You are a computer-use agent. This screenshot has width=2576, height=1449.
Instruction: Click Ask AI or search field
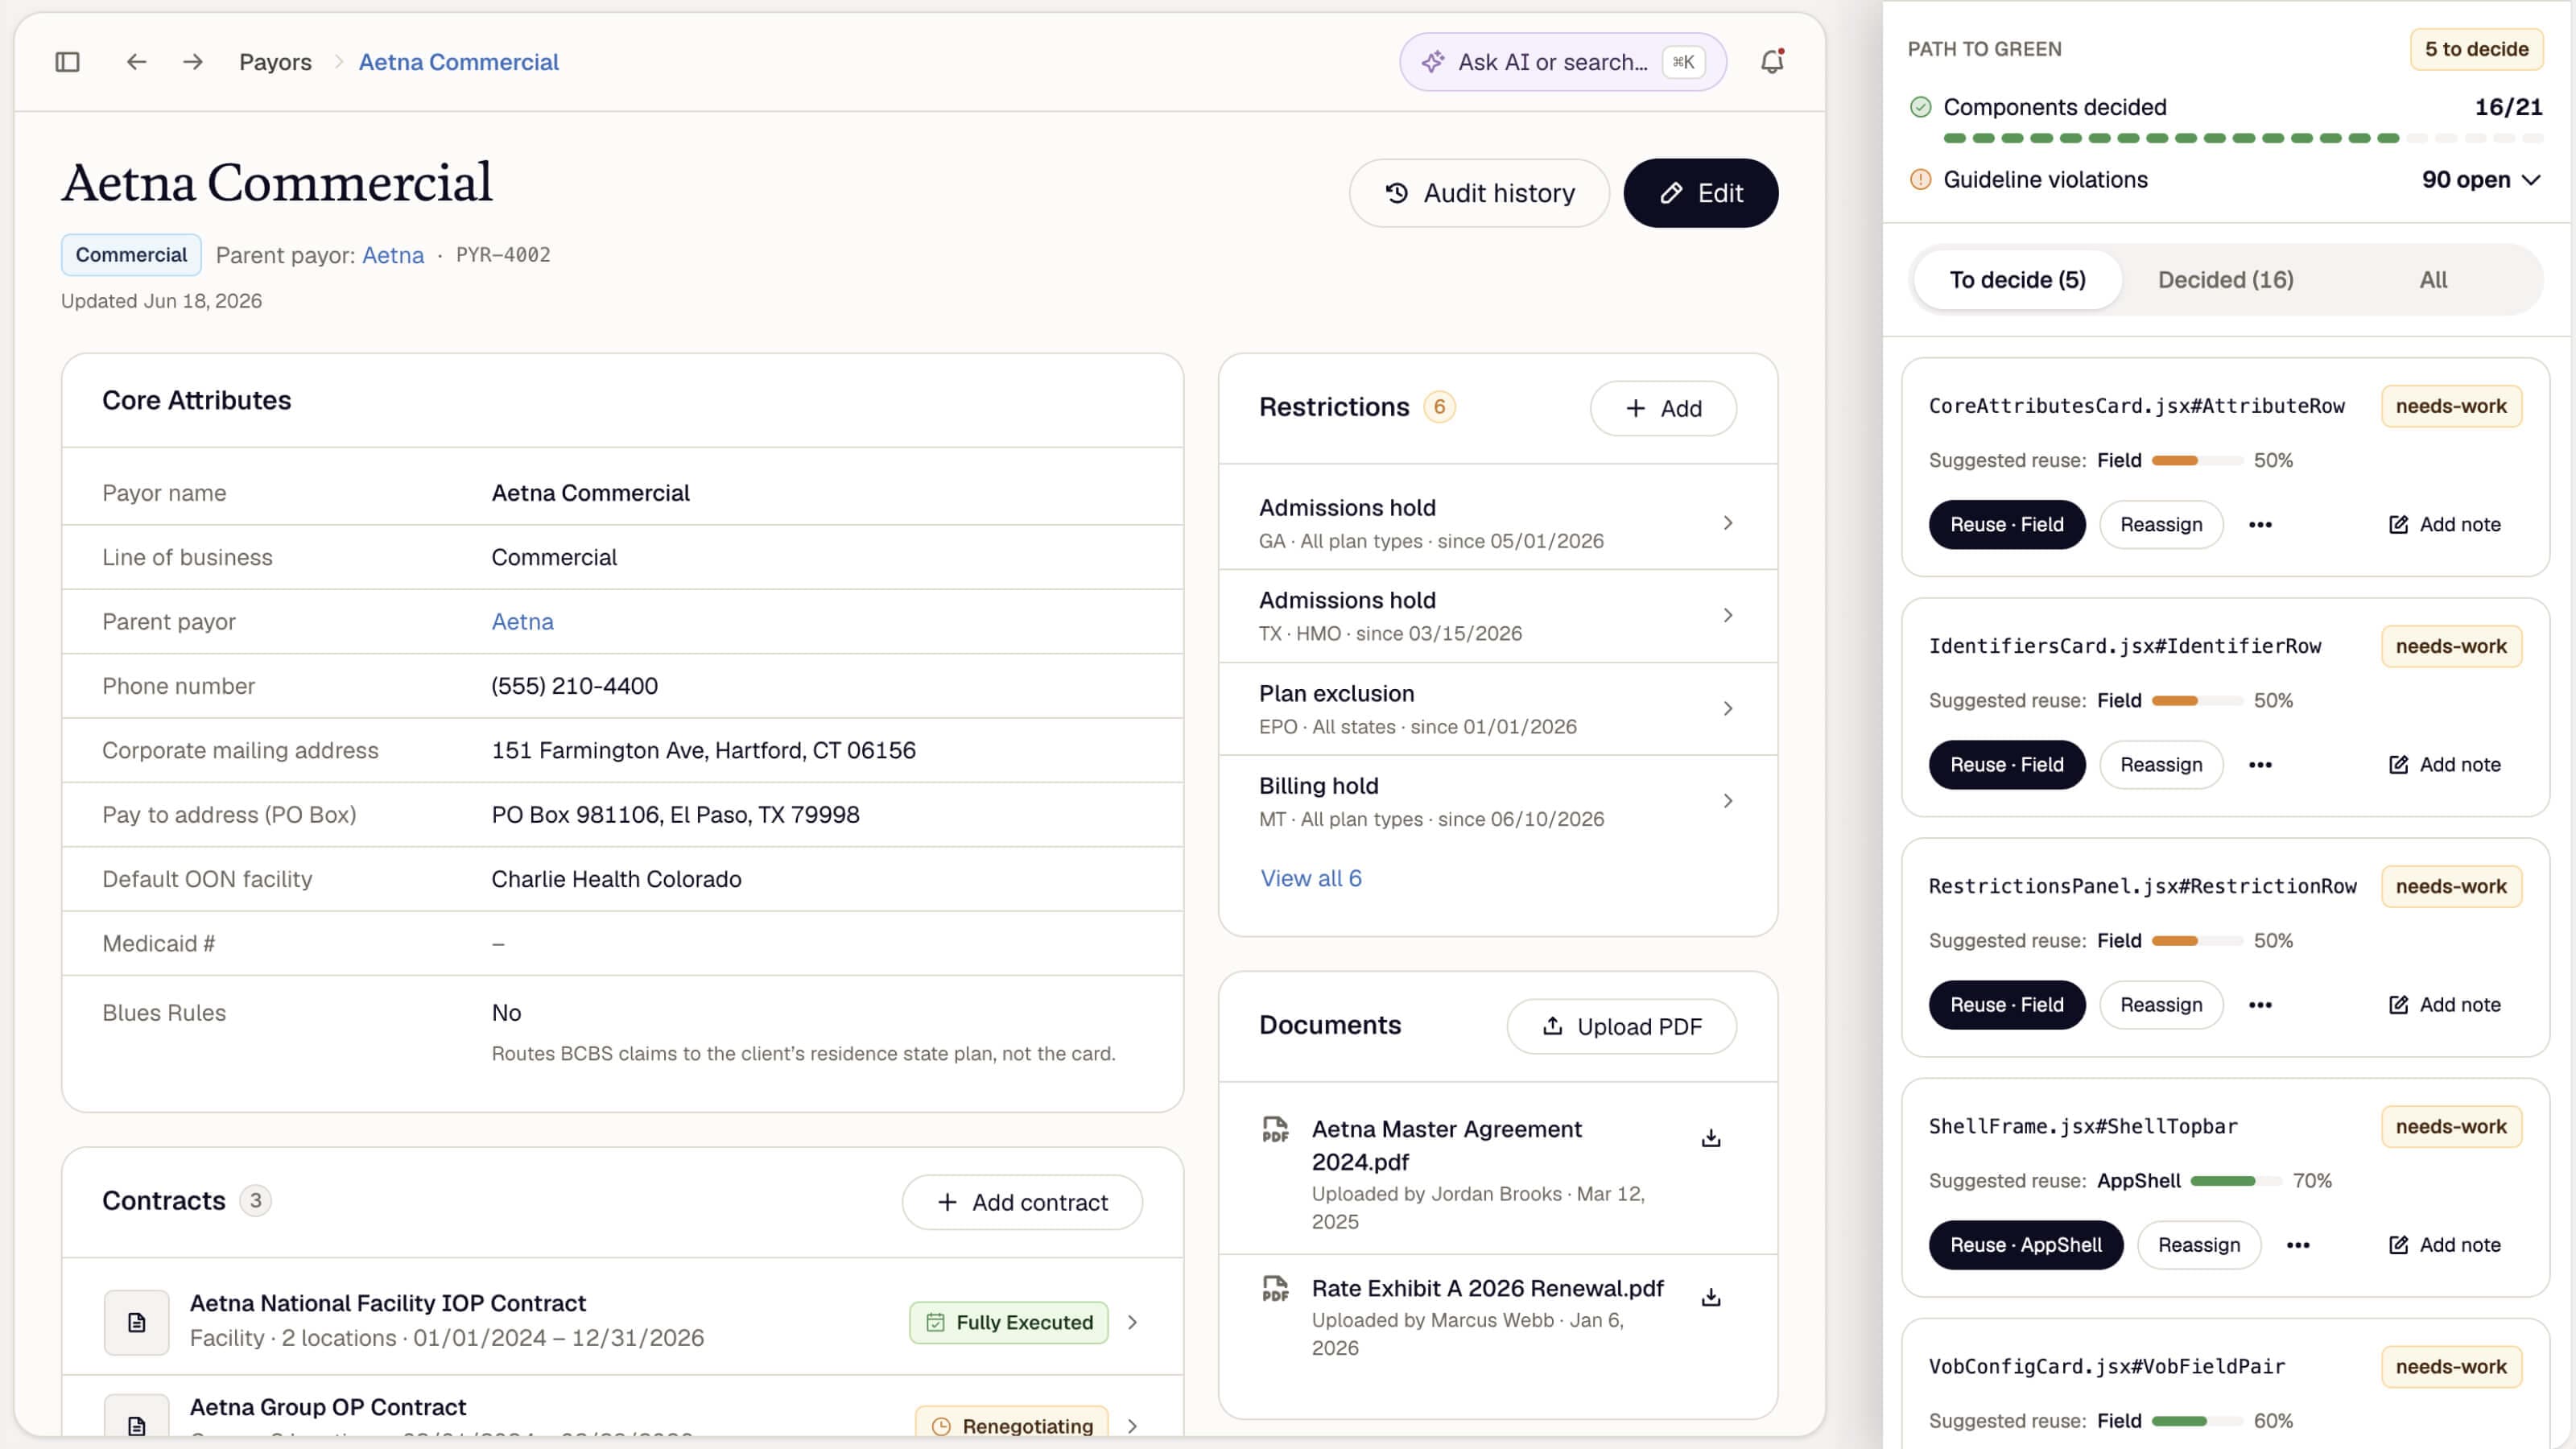click(x=1562, y=62)
